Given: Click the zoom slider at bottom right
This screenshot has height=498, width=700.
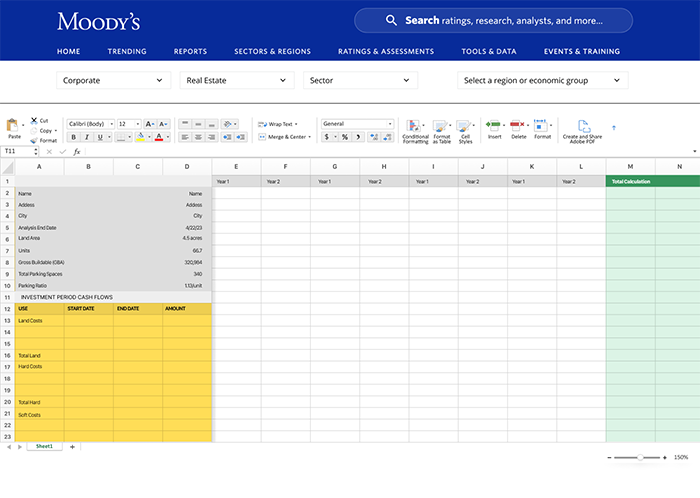Looking at the screenshot, I should (640, 457).
